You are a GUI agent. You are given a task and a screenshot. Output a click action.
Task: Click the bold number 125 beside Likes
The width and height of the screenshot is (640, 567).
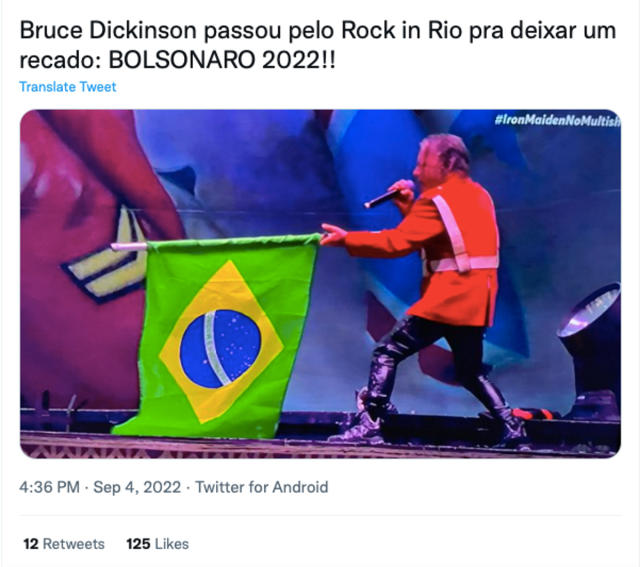tap(138, 544)
